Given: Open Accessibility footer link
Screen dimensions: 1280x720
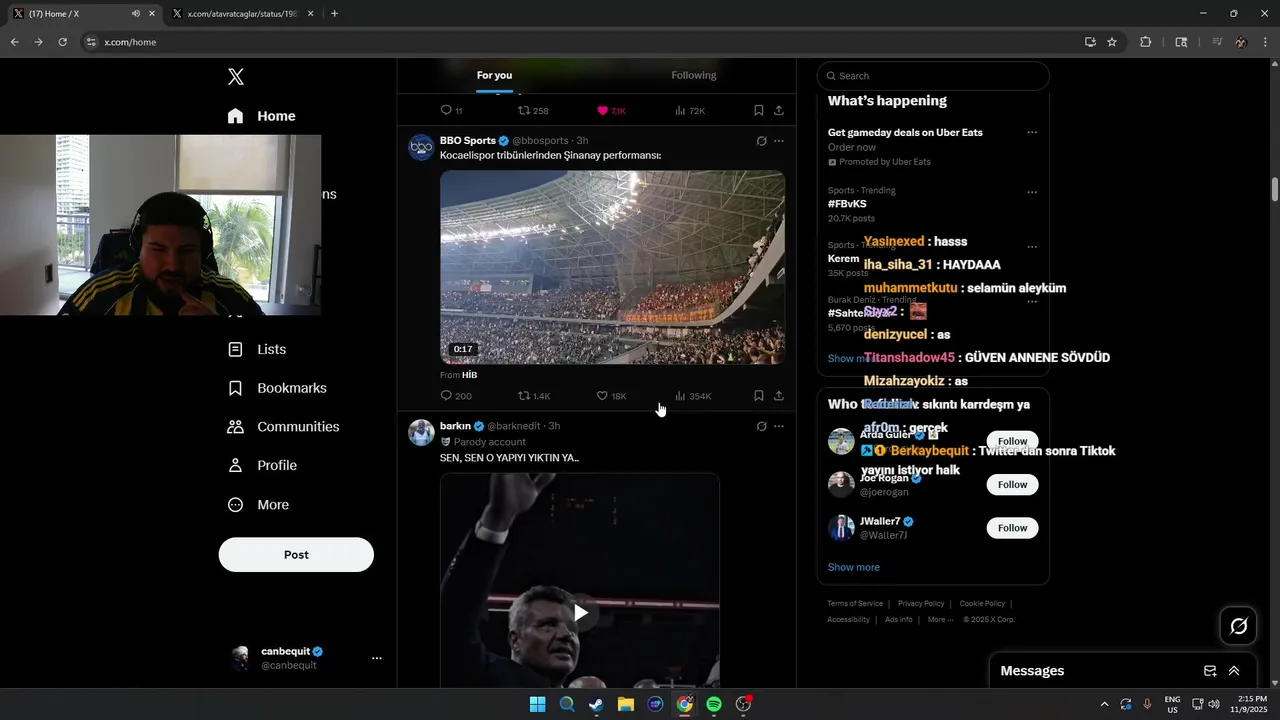Looking at the screenshot, I should 848,620.
